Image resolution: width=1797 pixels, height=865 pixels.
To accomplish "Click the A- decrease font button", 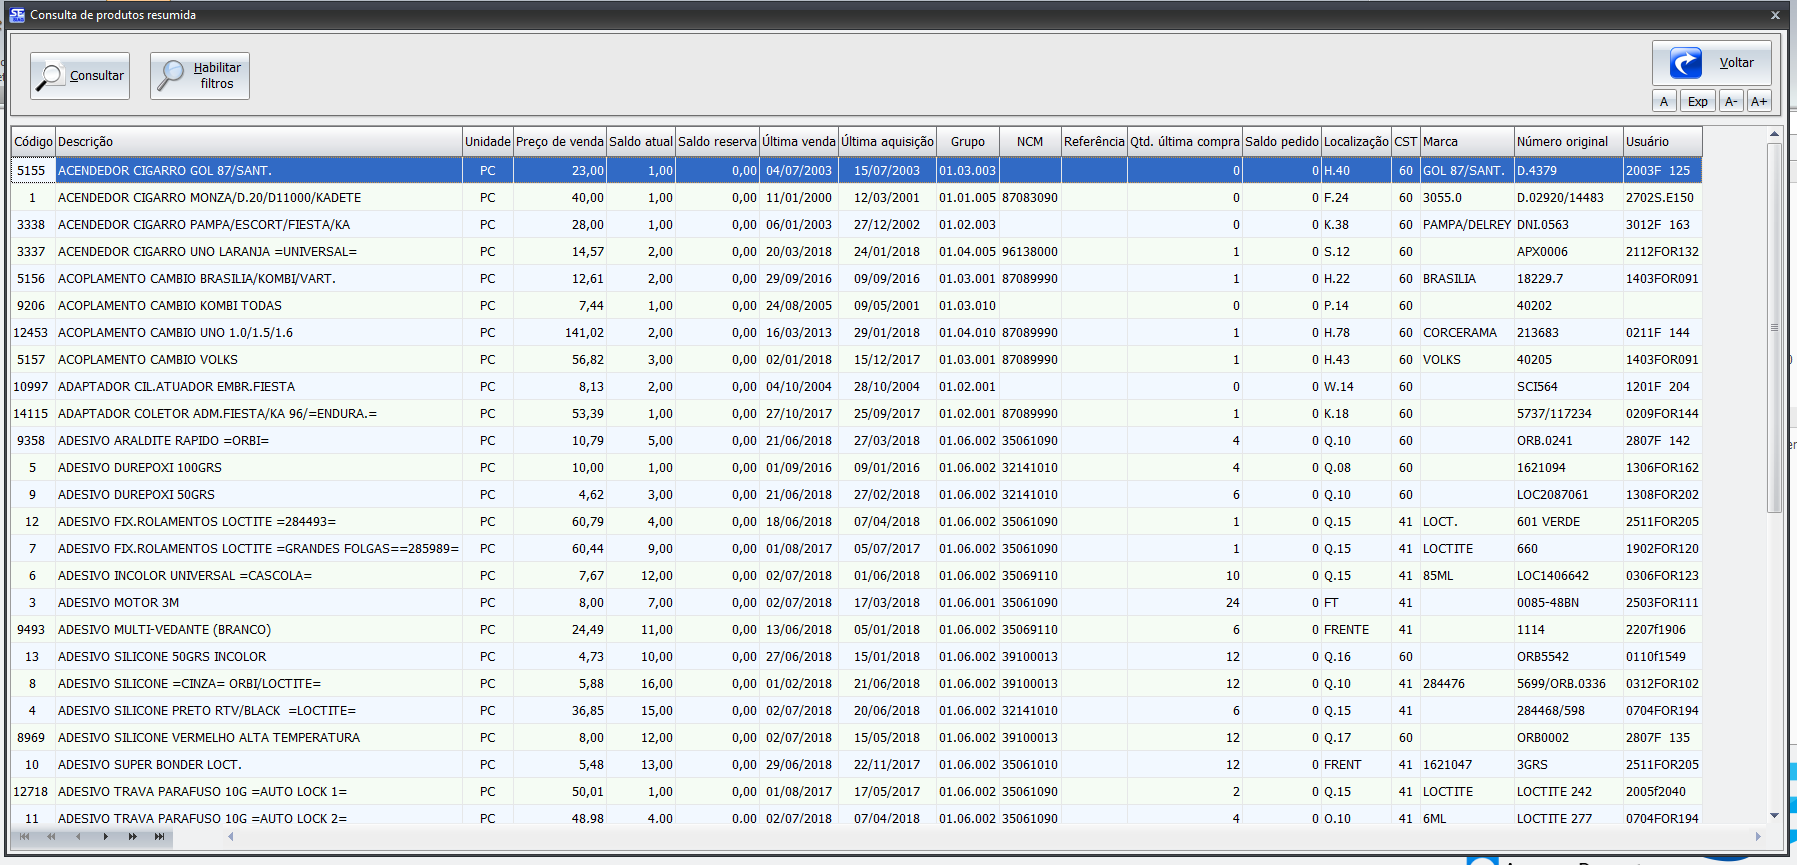I will tap(1731, 101).
